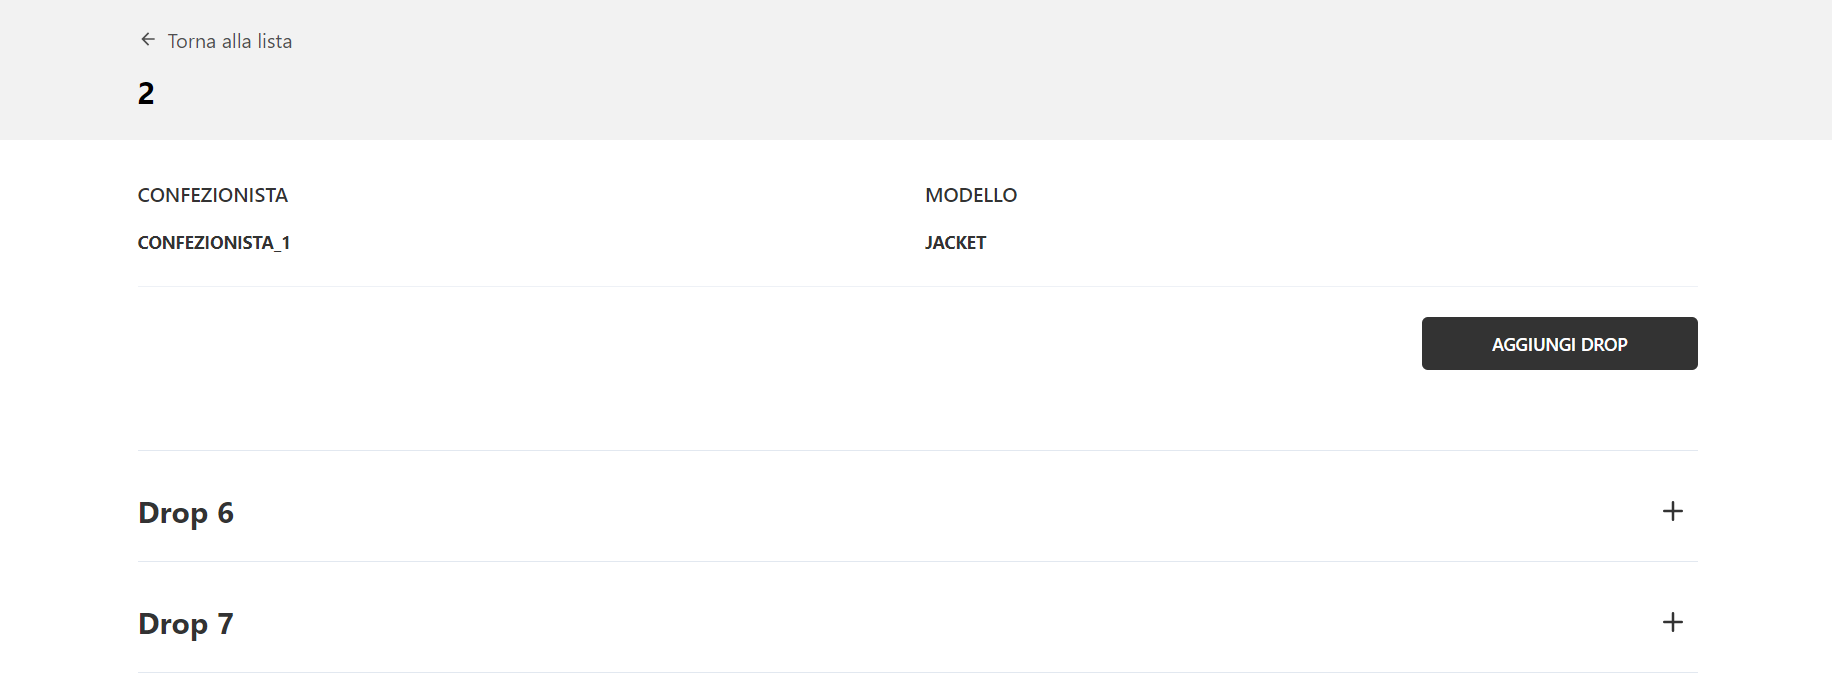The image size is (1832, 678).
Task: Select the JACKET model value
Action: (955, 243)
